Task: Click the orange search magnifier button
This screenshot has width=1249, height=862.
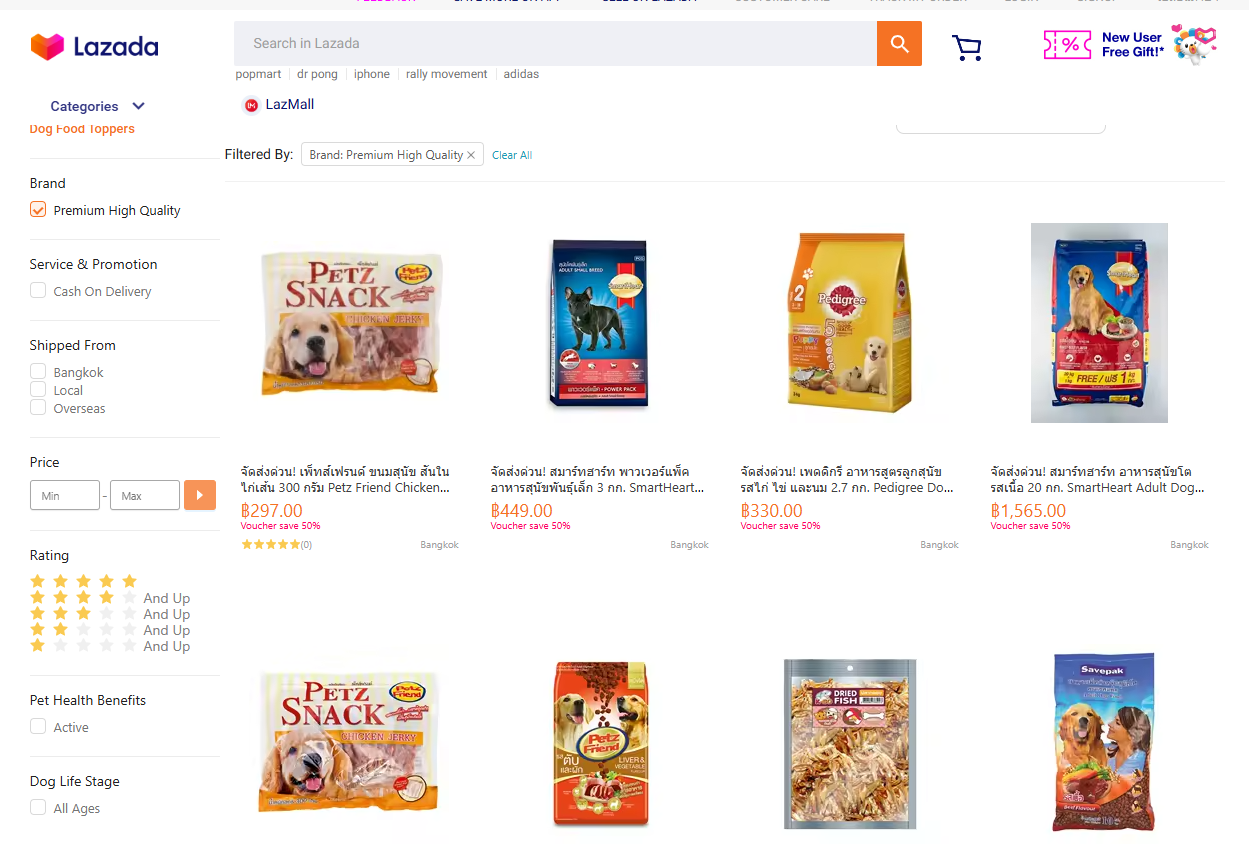Action: pyautogui.click(x=899, y=44)
